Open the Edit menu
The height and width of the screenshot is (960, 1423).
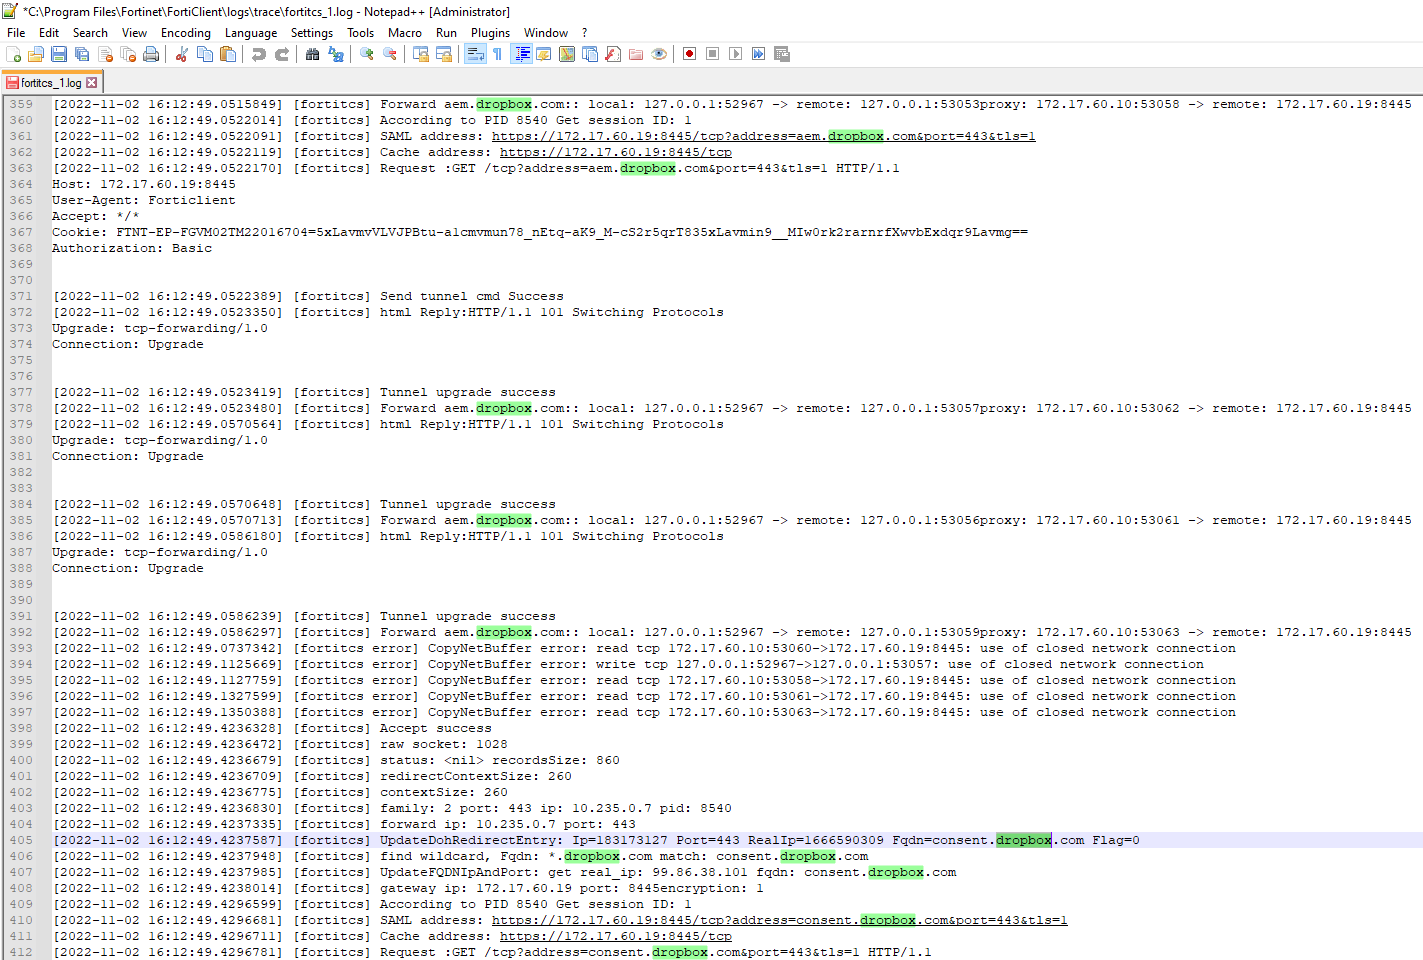tap(49, 33)
